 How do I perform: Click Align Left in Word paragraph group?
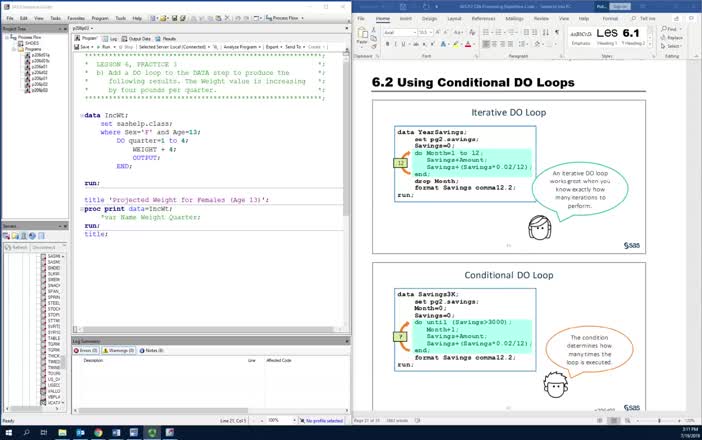[486, 44]
